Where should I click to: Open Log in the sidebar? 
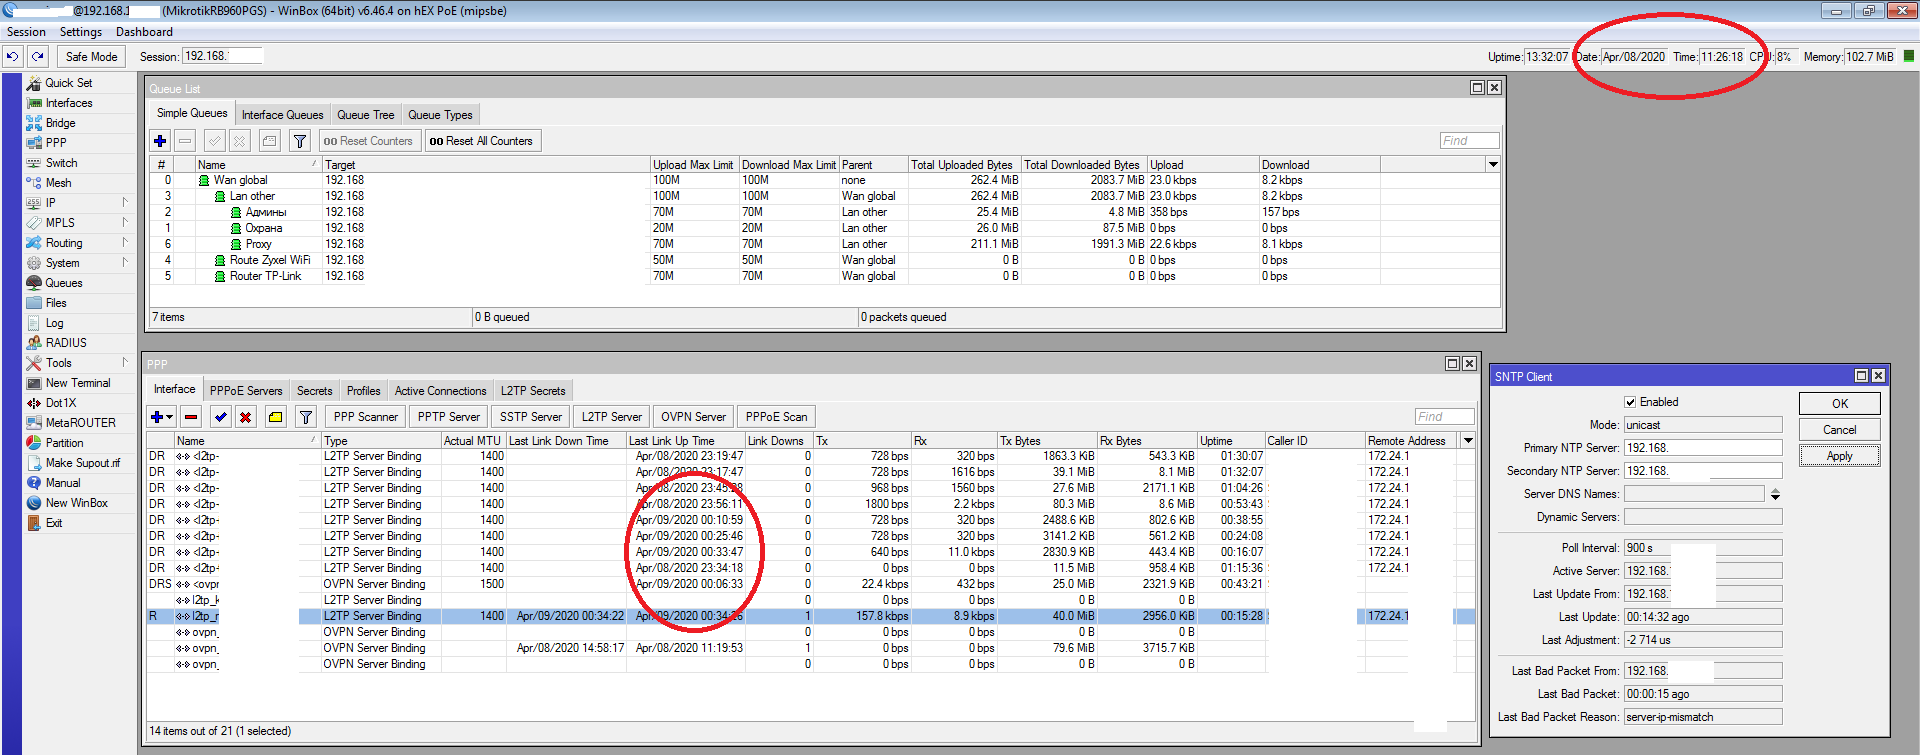pyautogui.click(x=54, y=323)
